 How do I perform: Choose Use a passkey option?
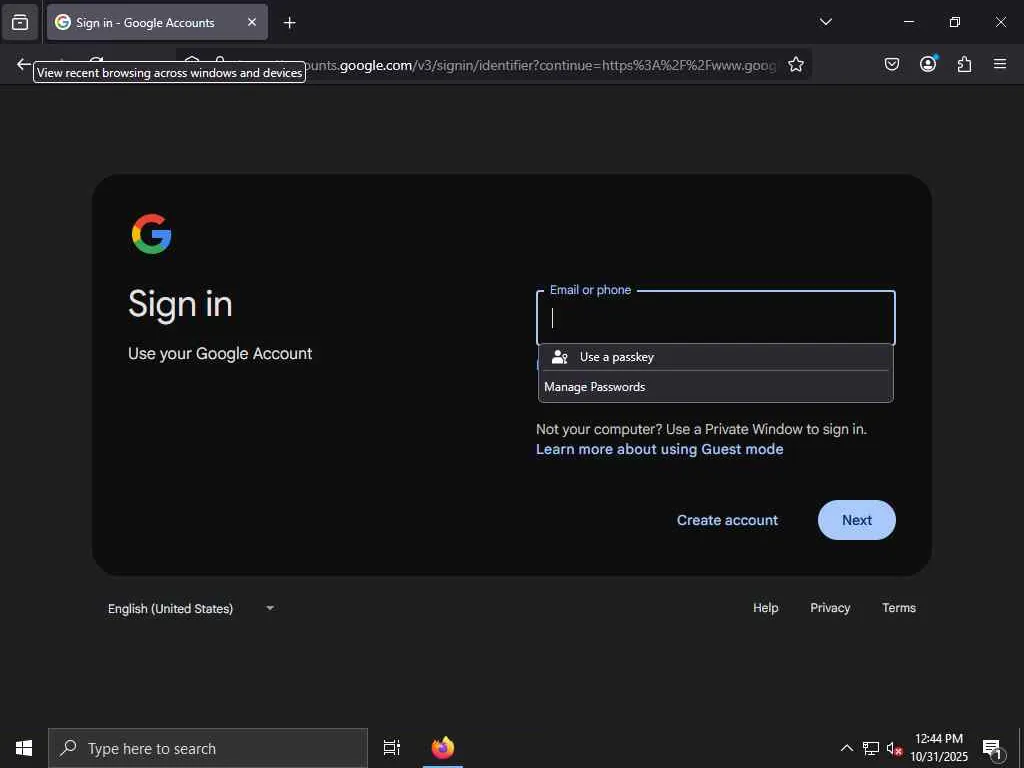click(716, 357)
